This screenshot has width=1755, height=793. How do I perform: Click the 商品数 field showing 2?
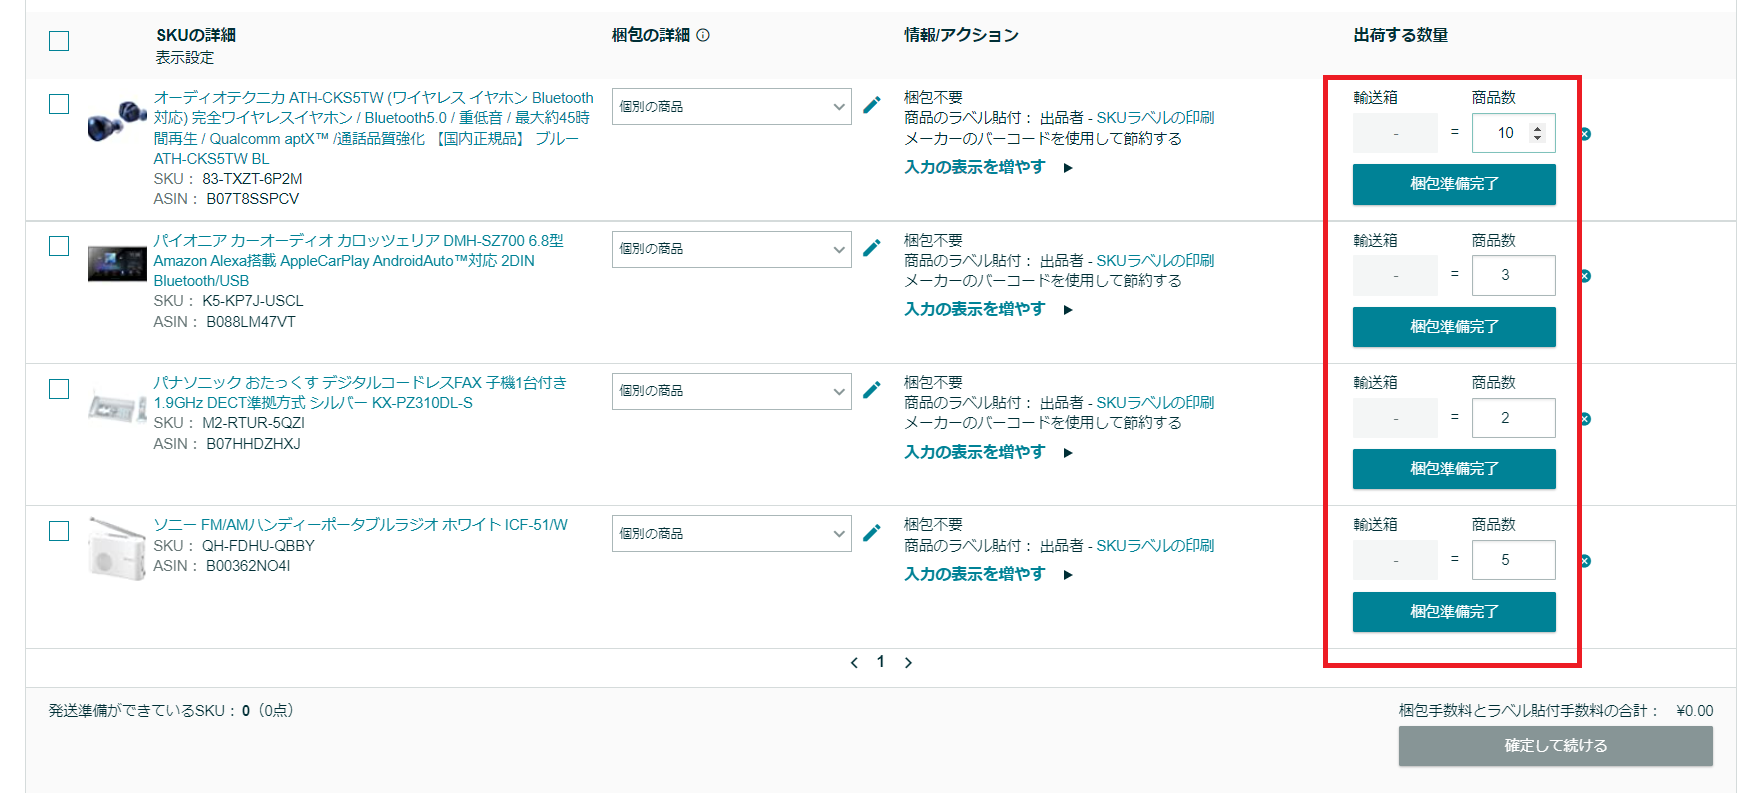tap(1513, 418)
